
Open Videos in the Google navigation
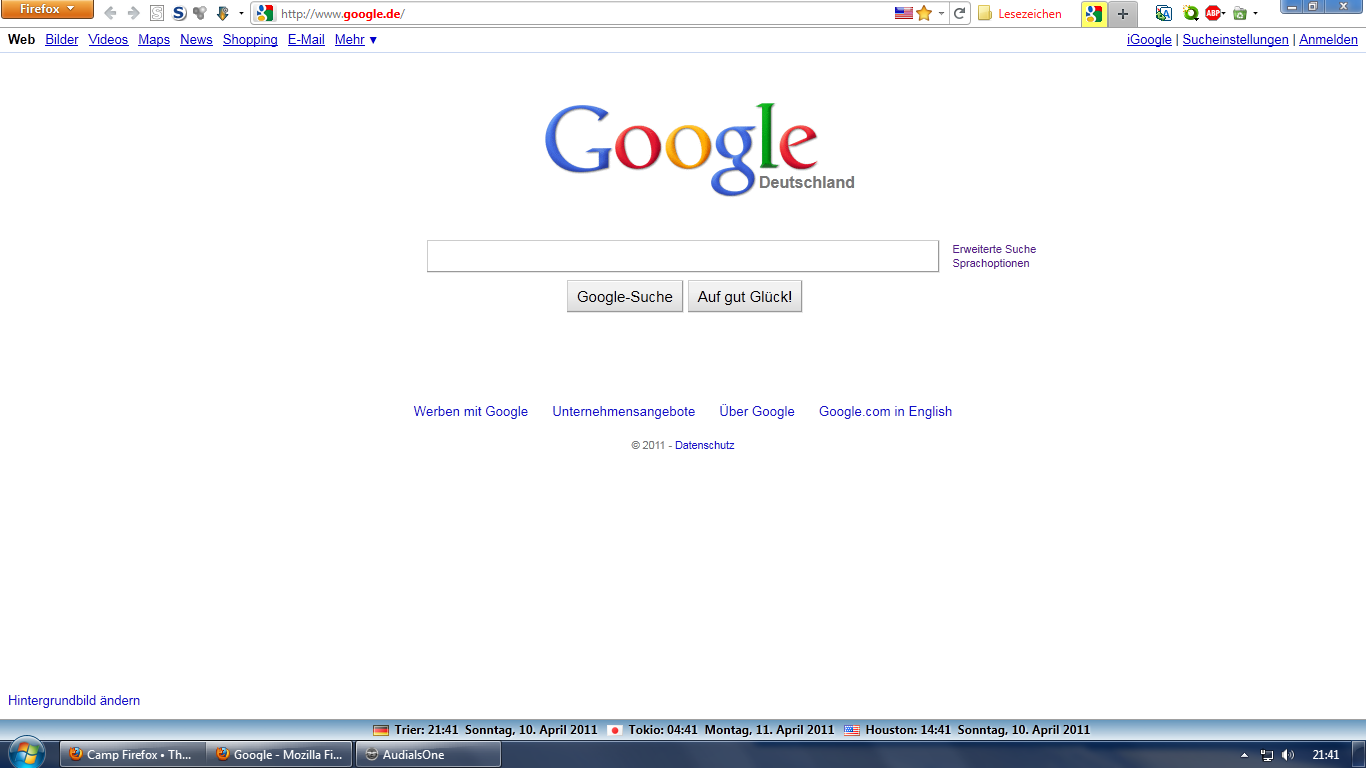[108, 40]
